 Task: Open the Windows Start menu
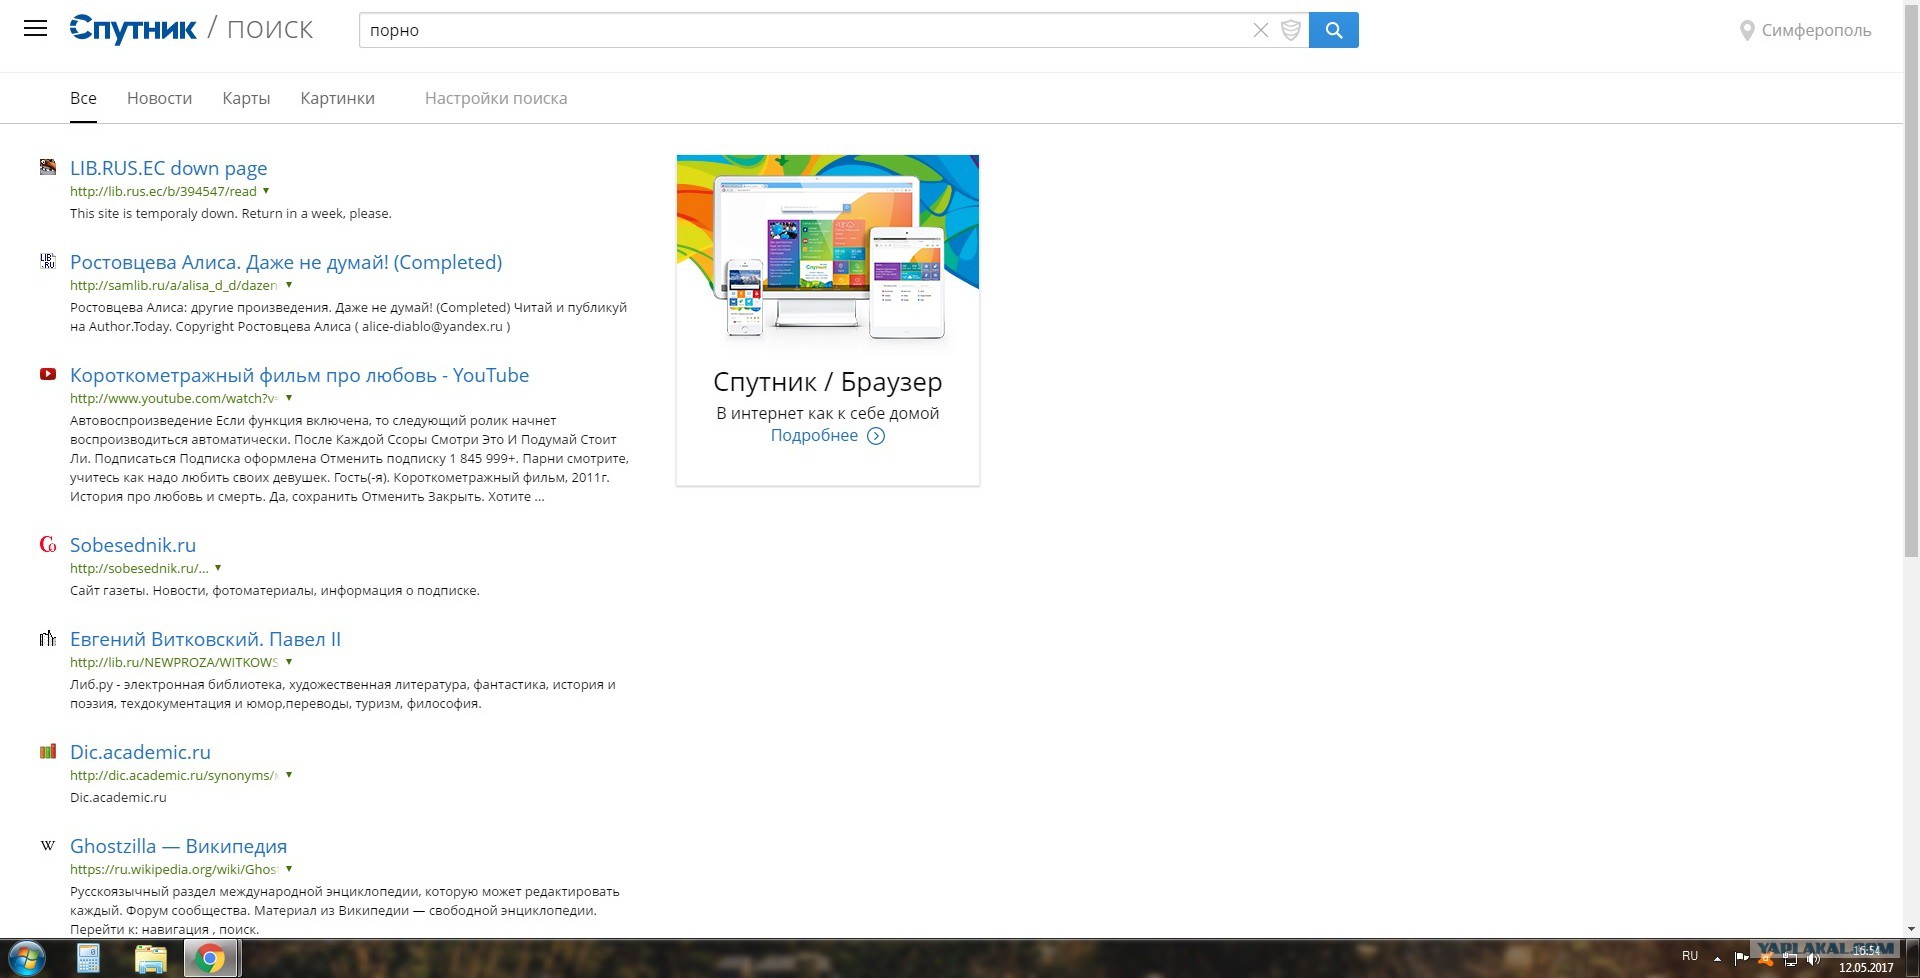point(26,958)
